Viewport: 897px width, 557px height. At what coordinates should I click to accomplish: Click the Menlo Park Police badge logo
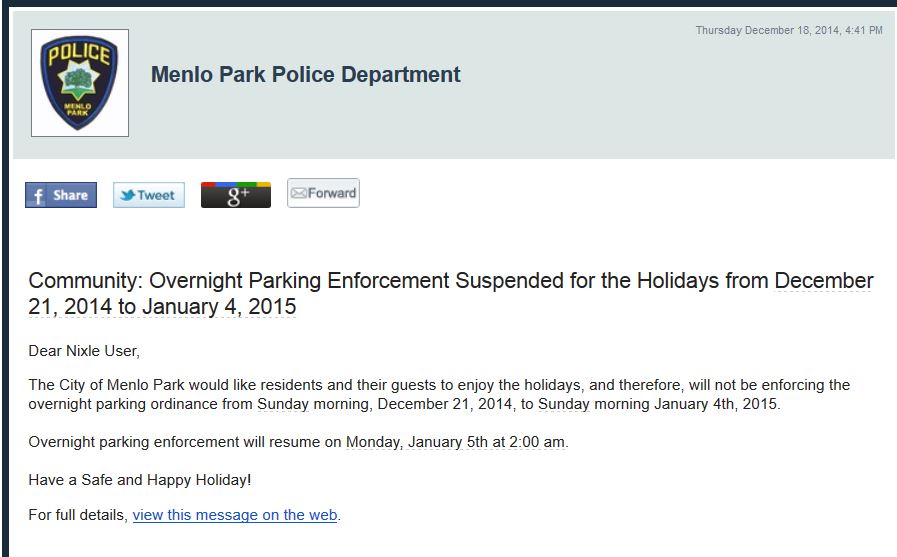80,82
